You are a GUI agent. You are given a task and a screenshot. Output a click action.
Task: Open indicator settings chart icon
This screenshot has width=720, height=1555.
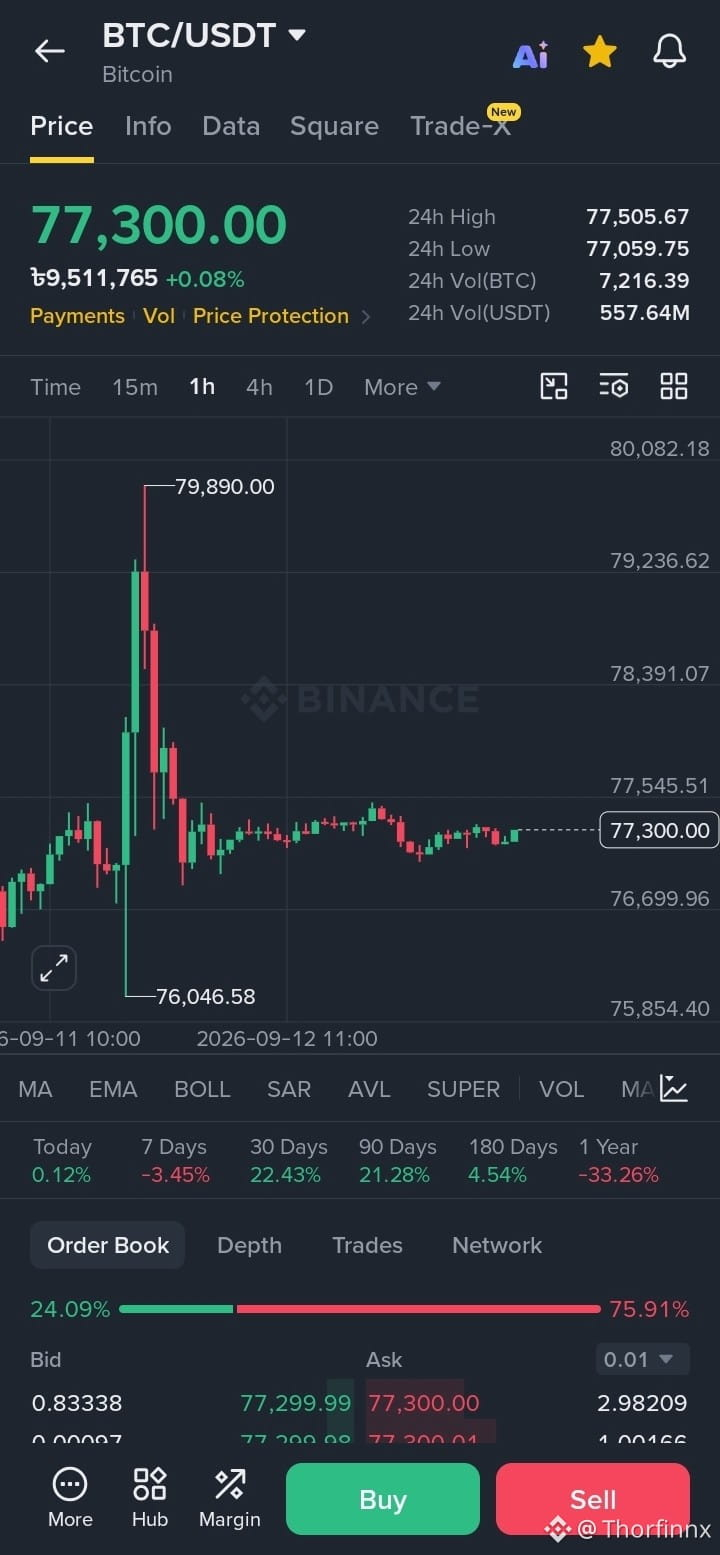[674, 1088]
